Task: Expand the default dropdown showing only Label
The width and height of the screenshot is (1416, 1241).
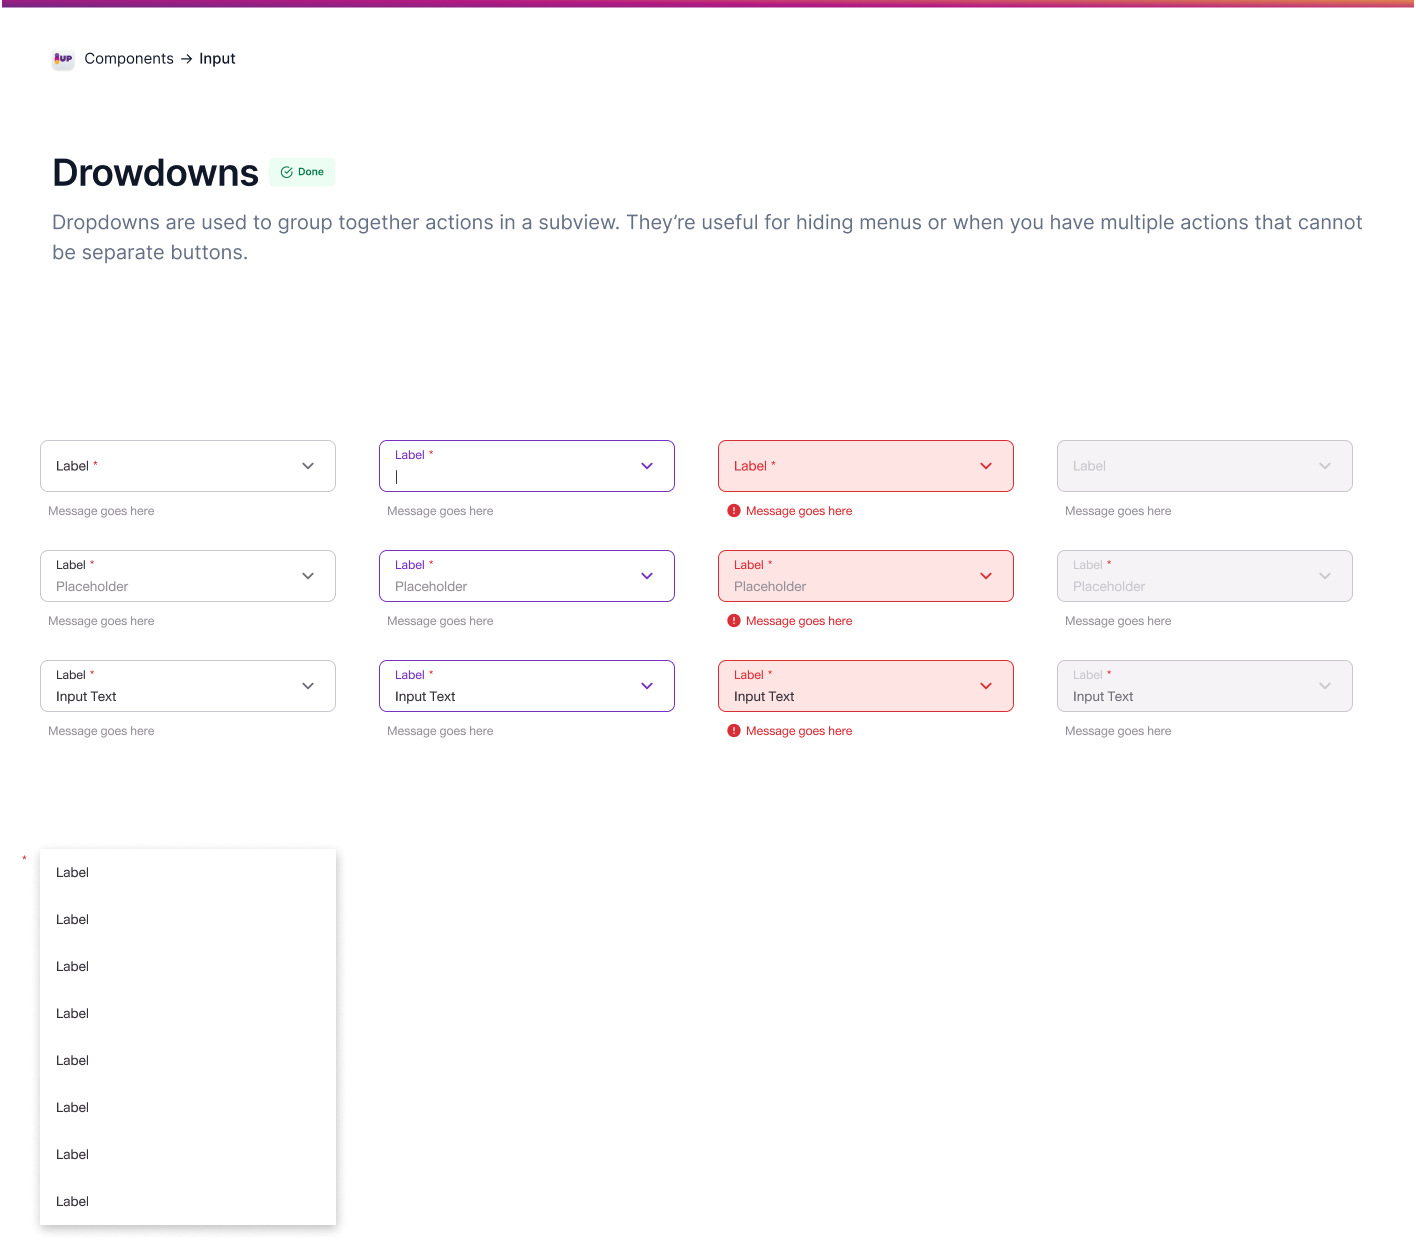Action: (187, 466)
